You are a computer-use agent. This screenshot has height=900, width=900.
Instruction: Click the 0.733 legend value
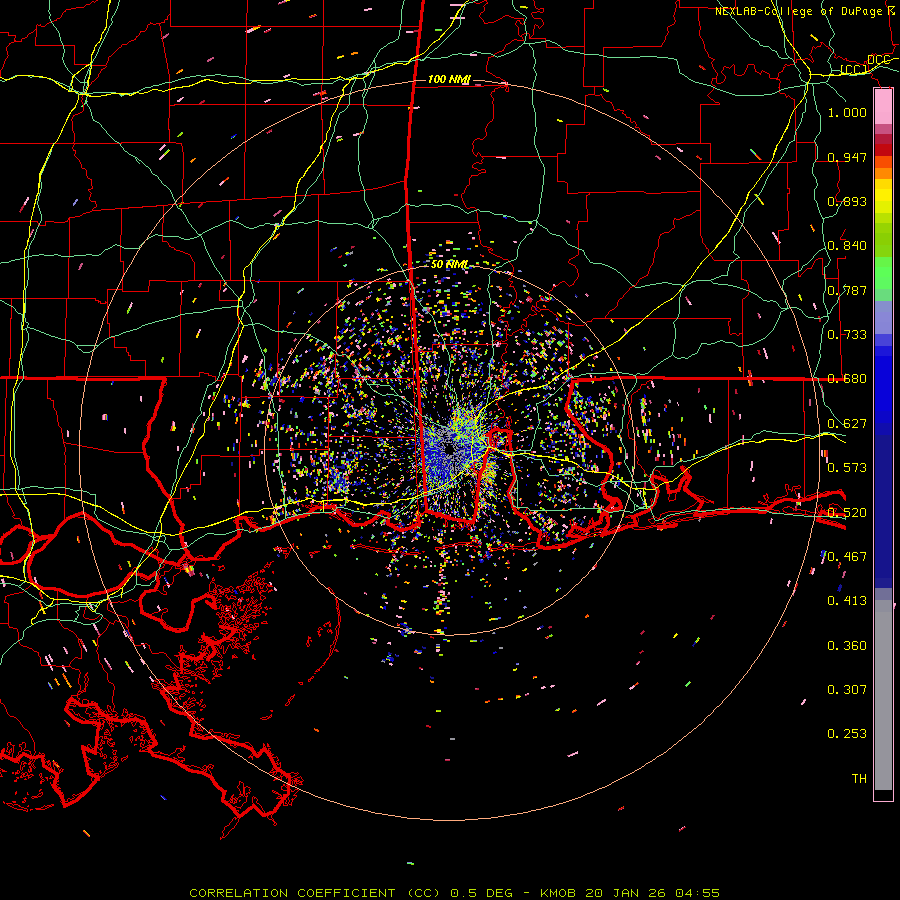coord(847,335)
